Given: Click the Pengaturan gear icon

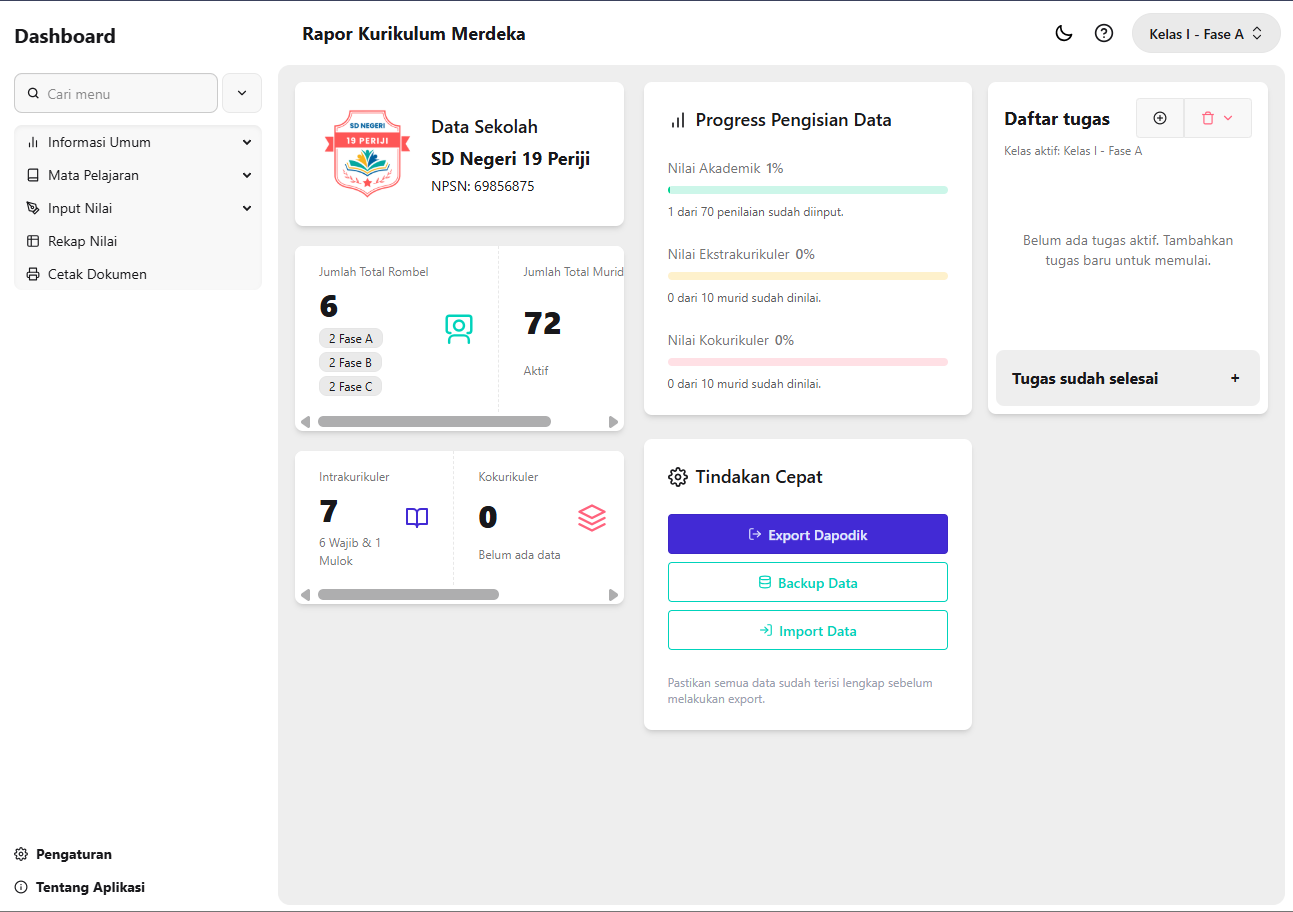Looking at the screenshot, I should (x=23, y=854).
